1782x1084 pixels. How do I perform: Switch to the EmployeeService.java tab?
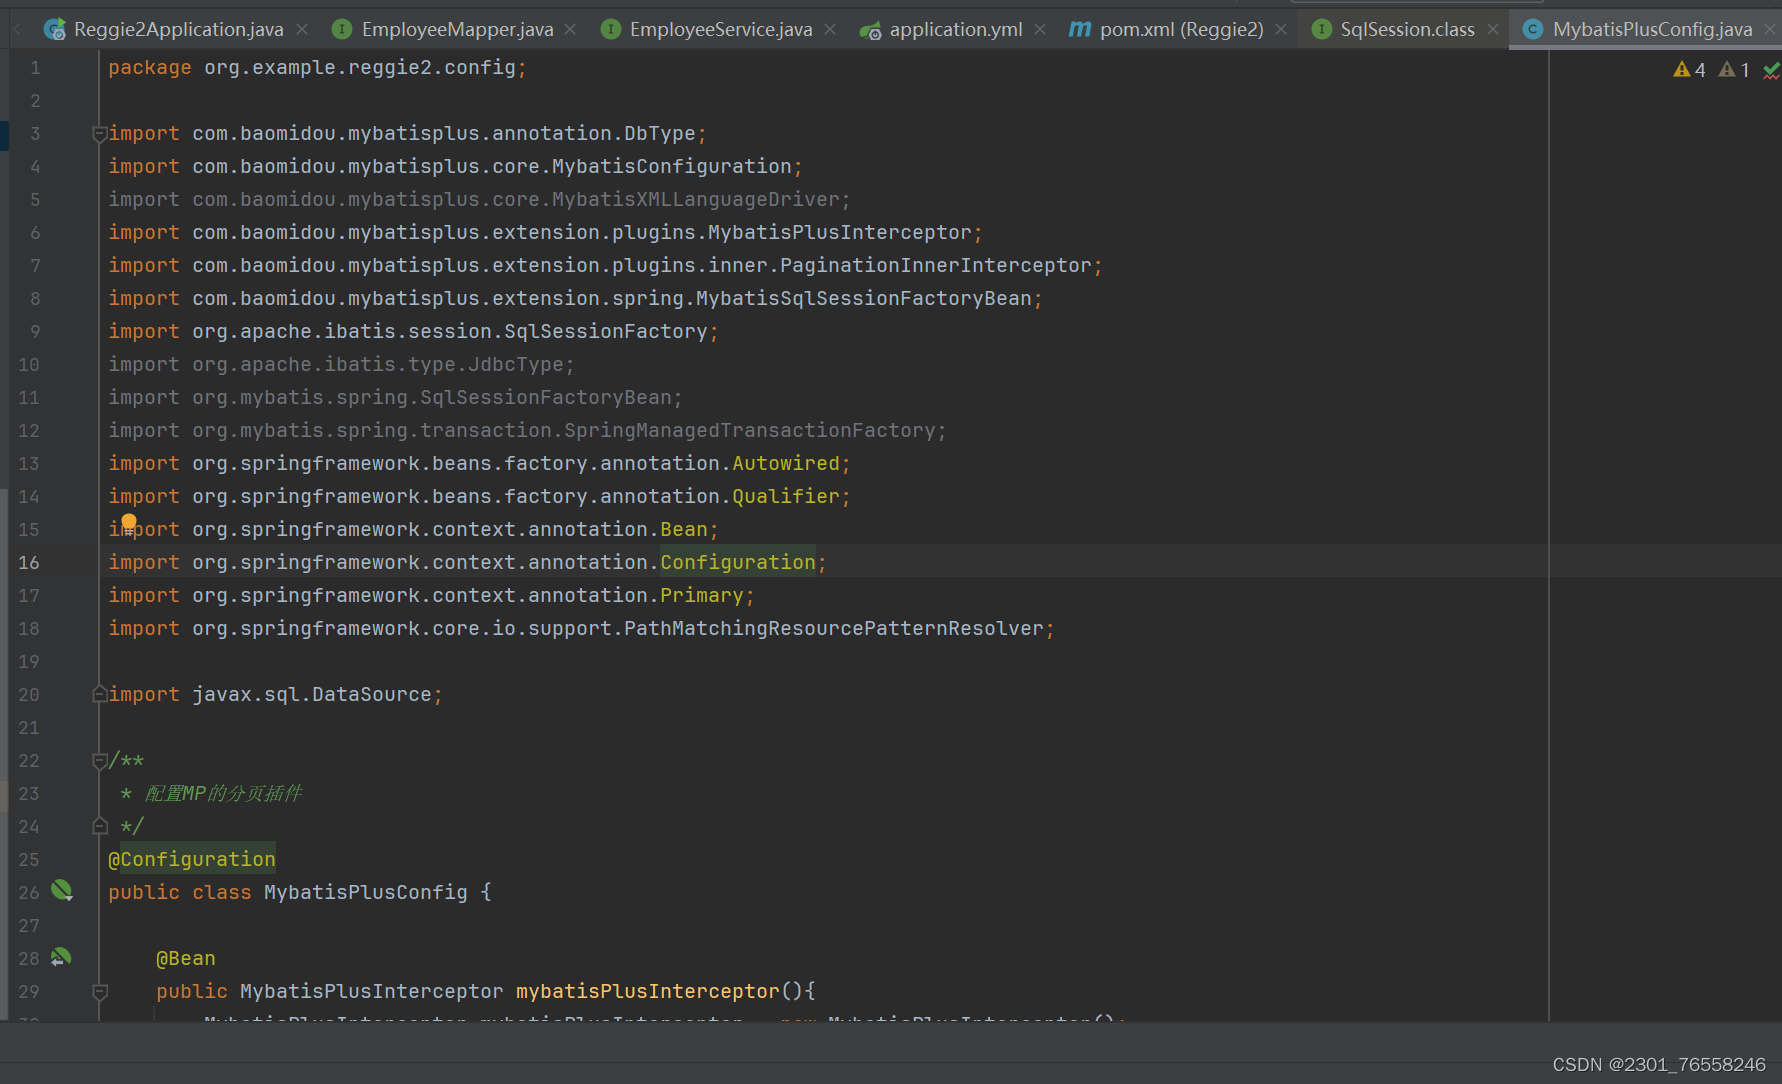coord(720,30)
